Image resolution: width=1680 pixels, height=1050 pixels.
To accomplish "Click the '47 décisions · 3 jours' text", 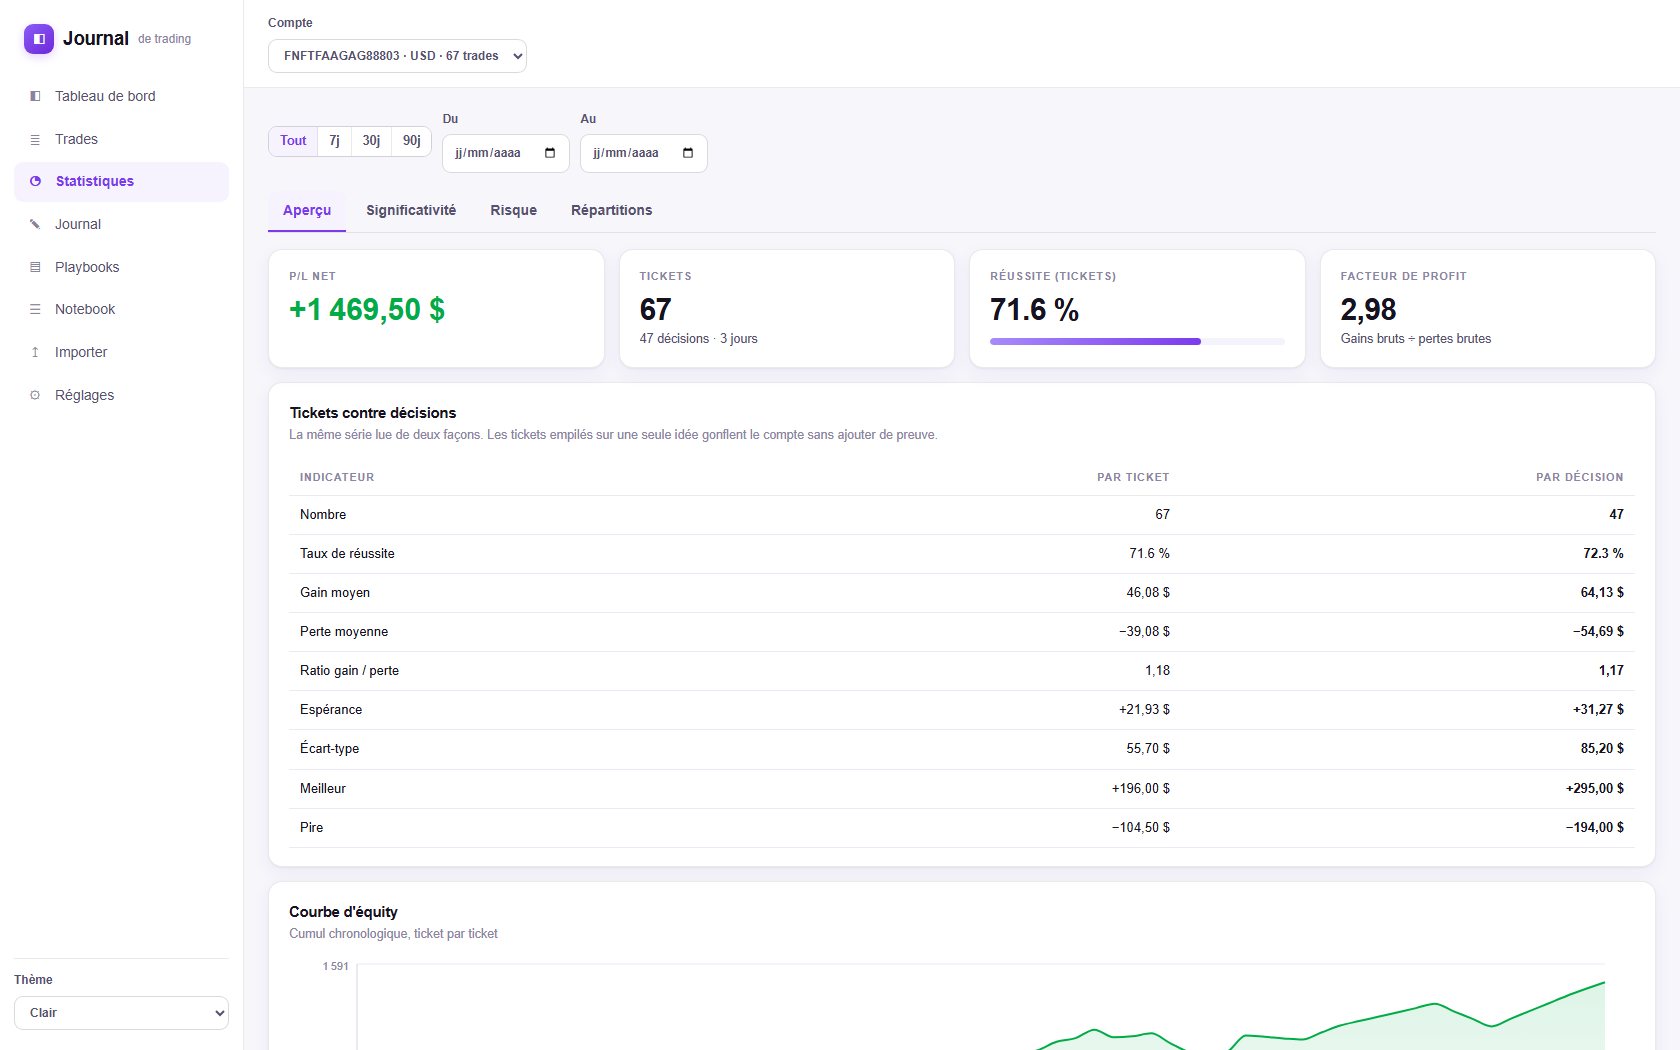I will [699, 339].
